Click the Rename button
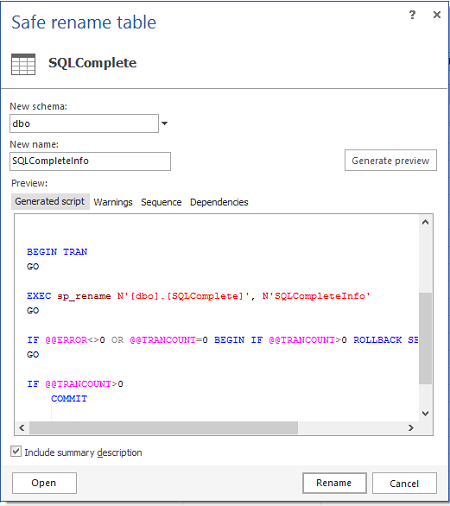The image size is (450, 506). point(334,483)
